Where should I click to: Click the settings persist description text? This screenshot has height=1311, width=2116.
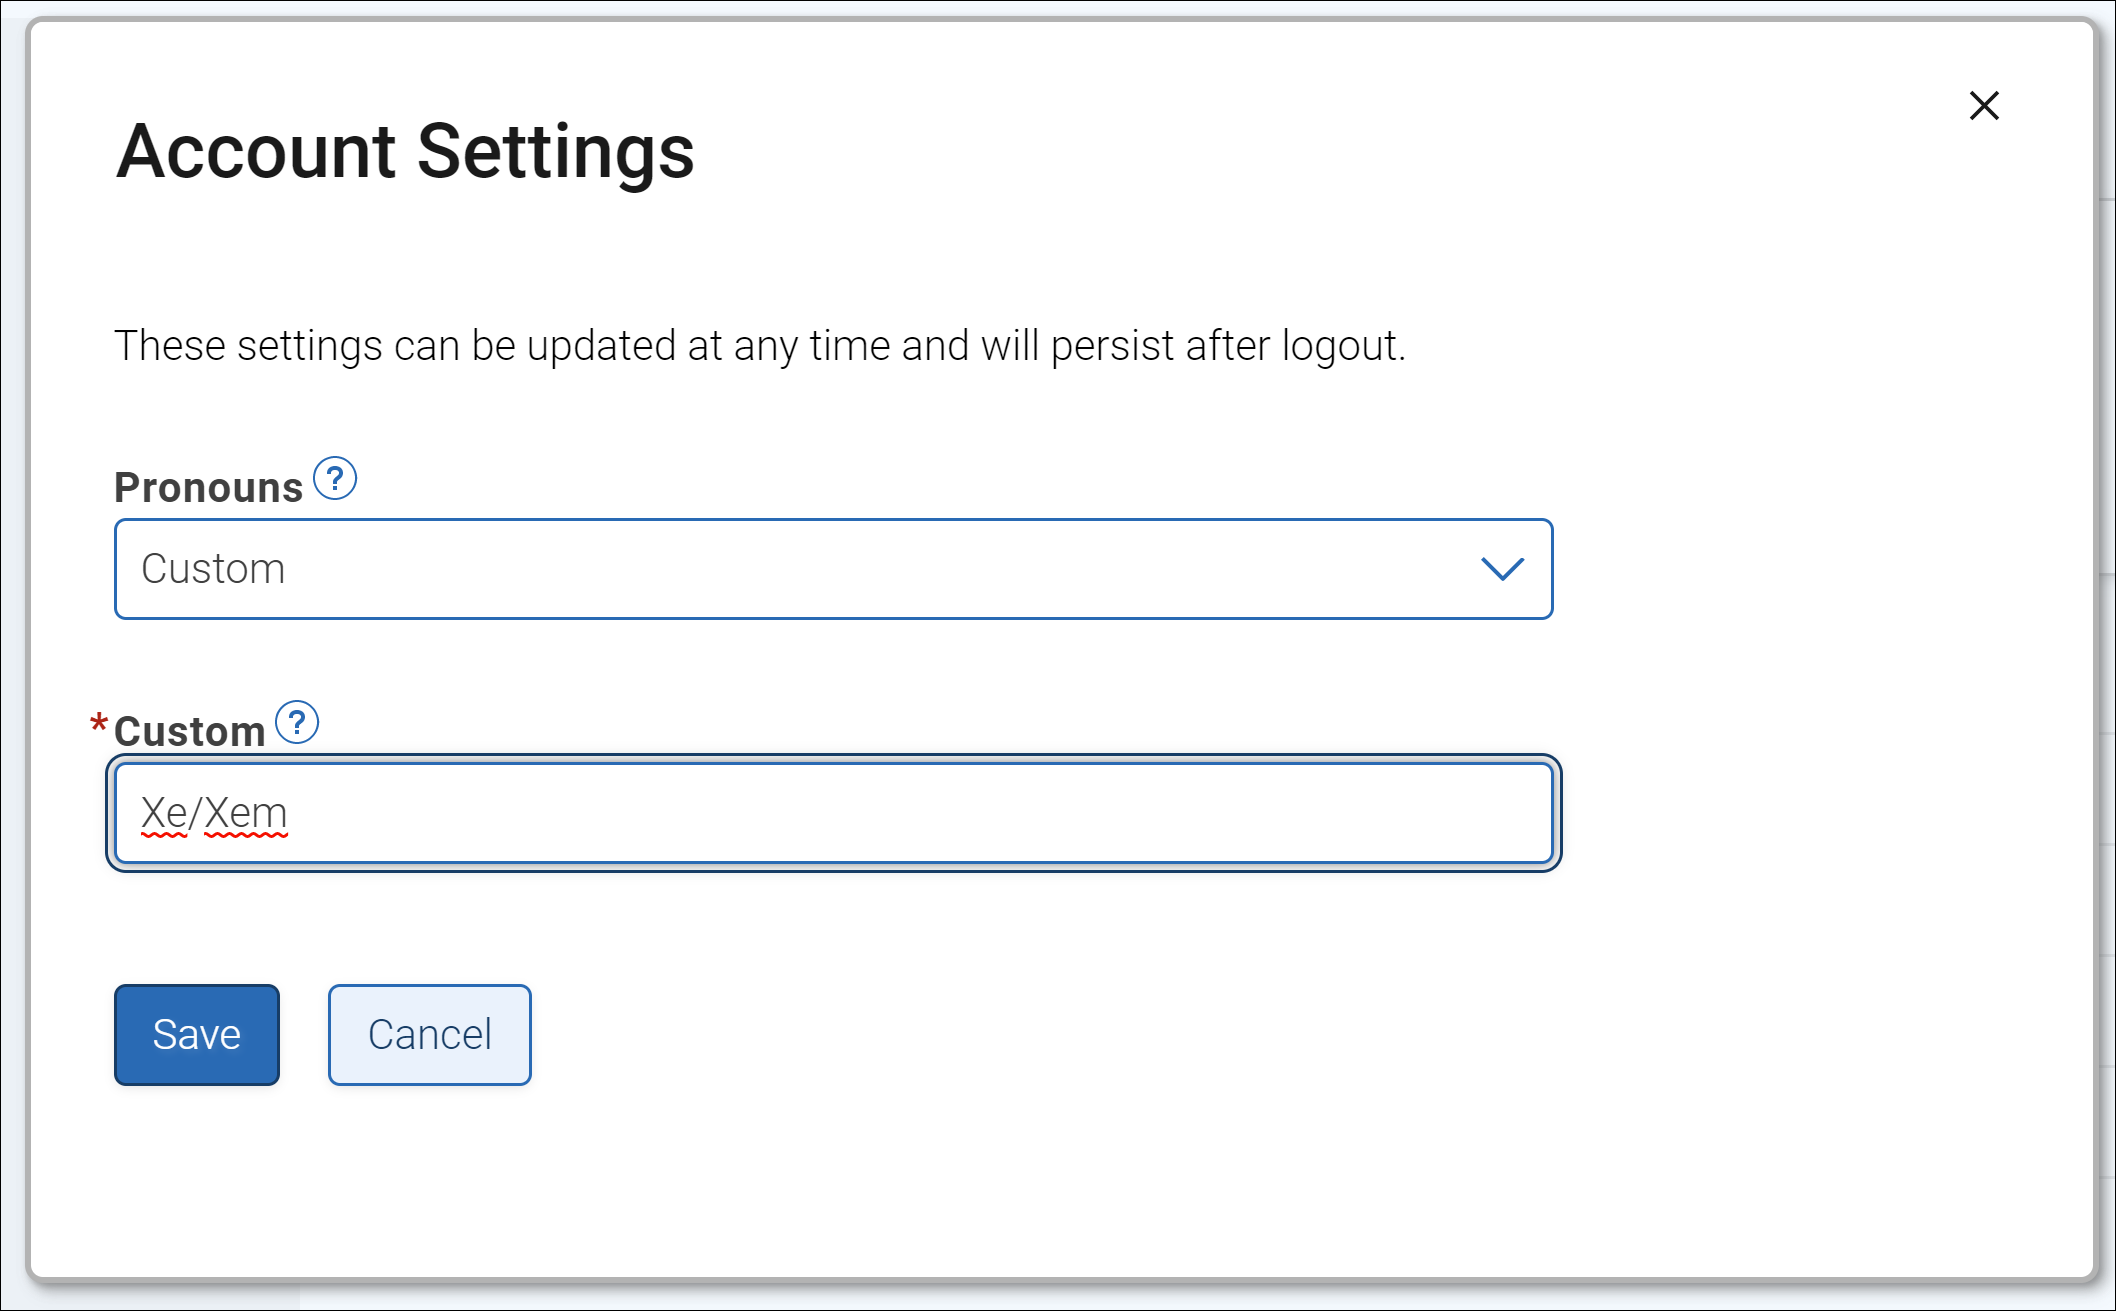click(x=760, y=345)
